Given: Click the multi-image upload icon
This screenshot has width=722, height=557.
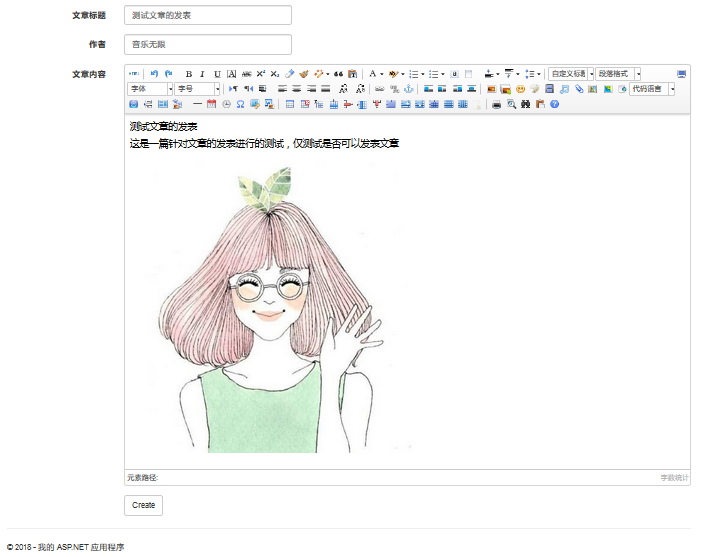Looking at the screenshot, I should coord(506,89).
